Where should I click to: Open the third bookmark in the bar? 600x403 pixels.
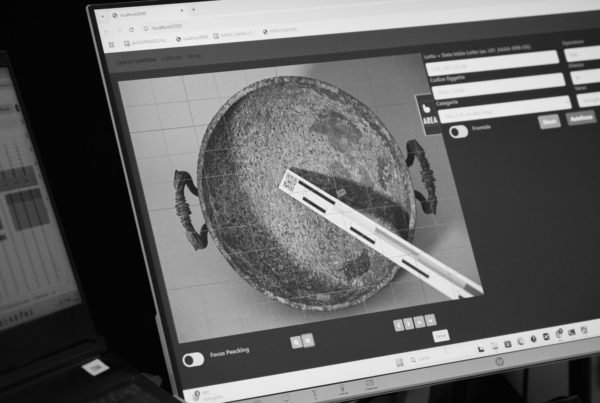[x=234, y=34]
